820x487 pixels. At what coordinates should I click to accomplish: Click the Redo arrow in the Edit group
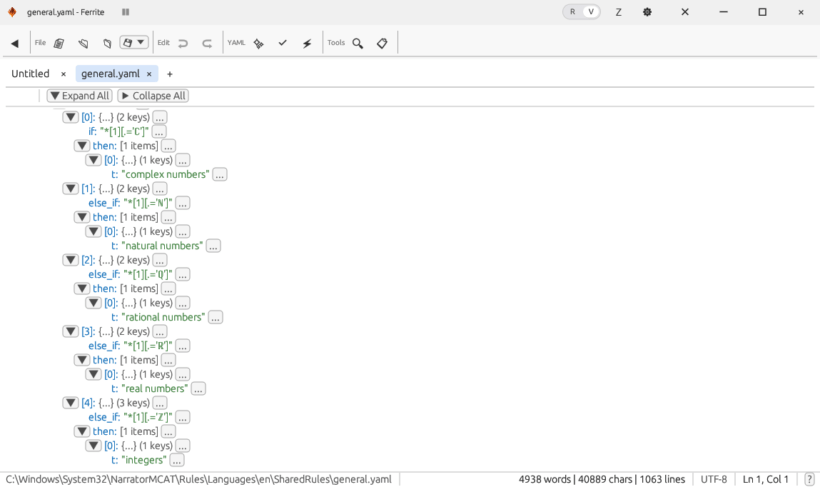(x=207, y=43)
